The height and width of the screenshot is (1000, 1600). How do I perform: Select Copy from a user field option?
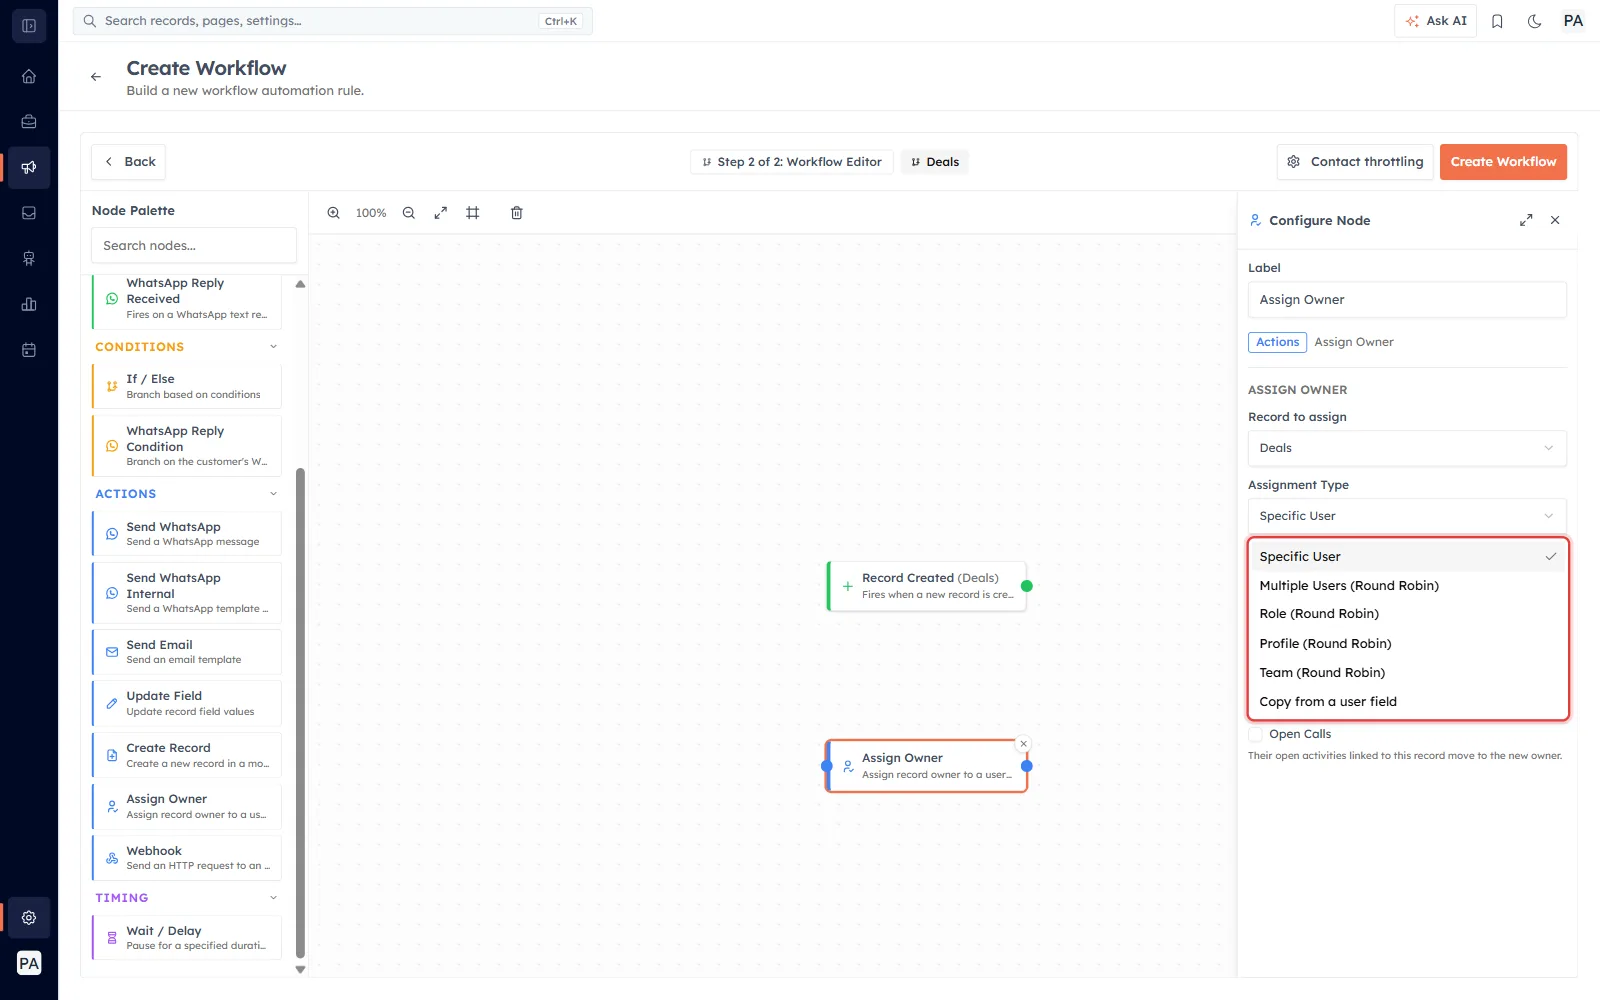pos(1408,702)
